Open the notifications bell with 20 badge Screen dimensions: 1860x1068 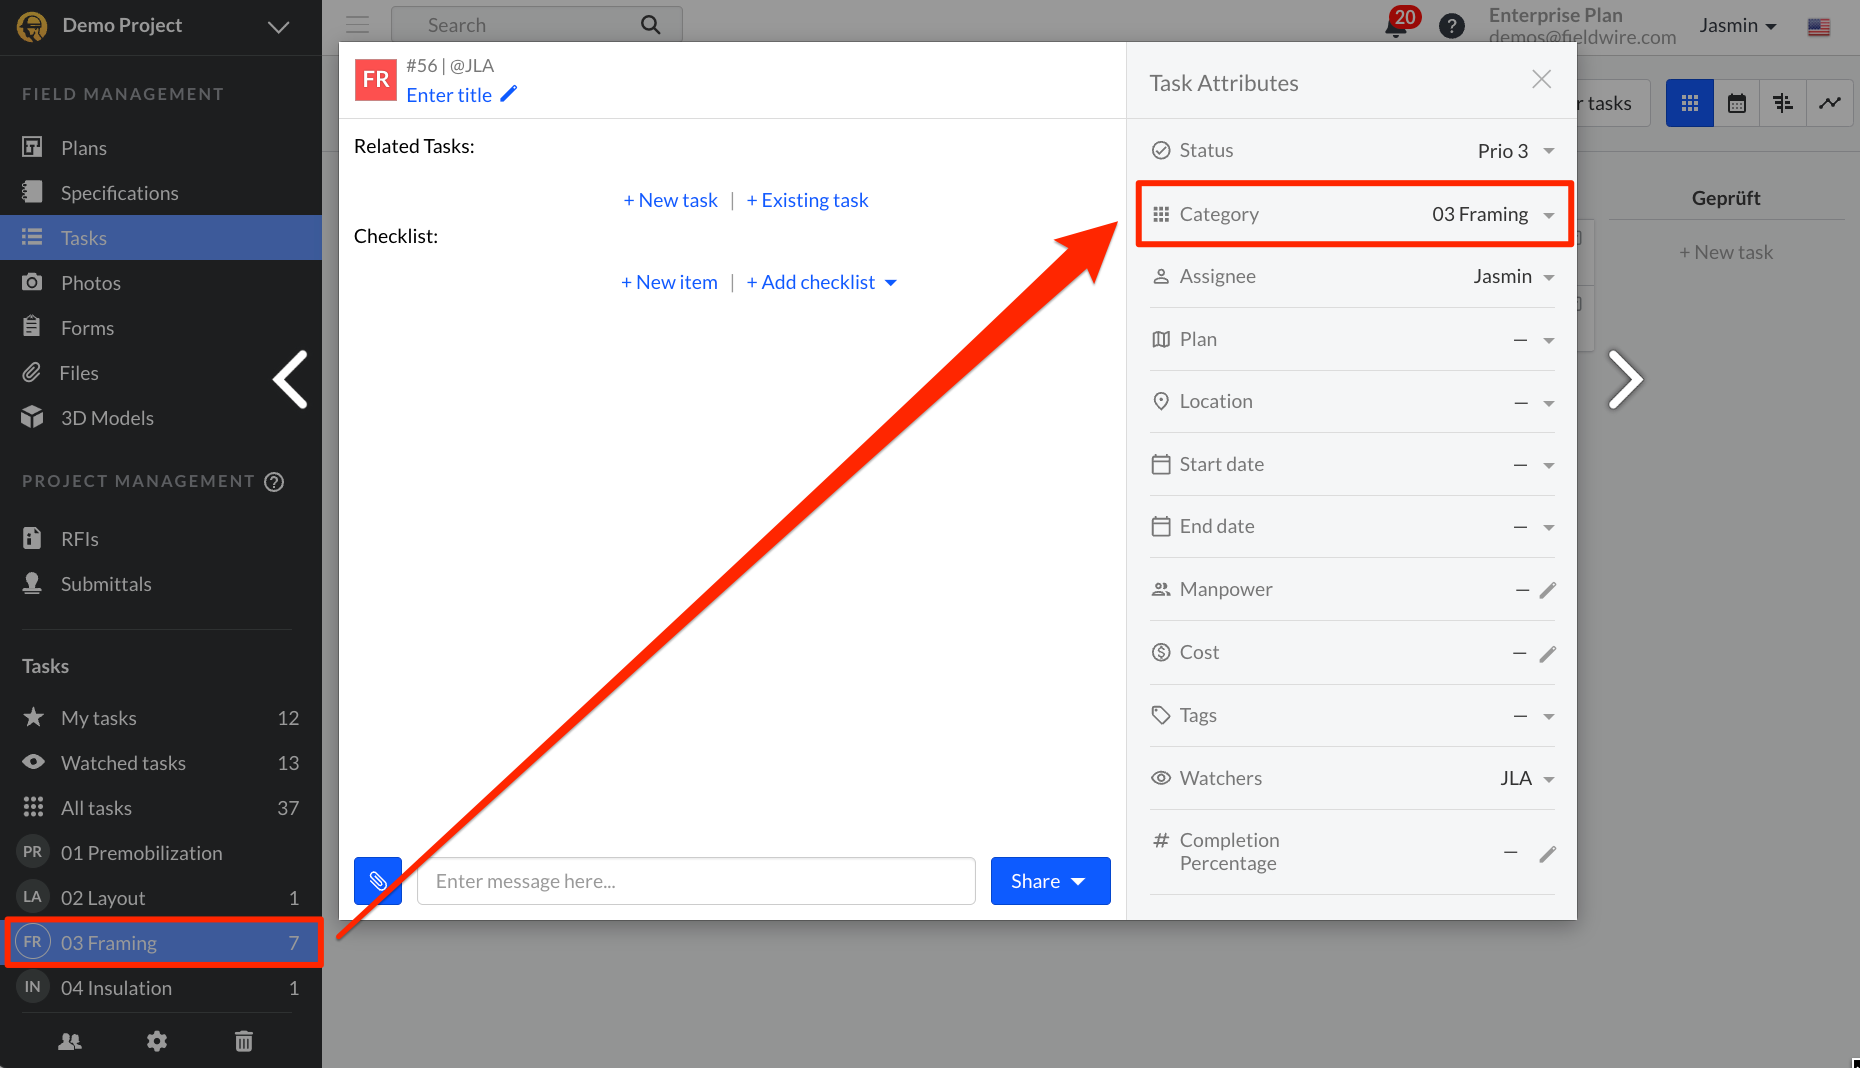tap(1397, 25)
